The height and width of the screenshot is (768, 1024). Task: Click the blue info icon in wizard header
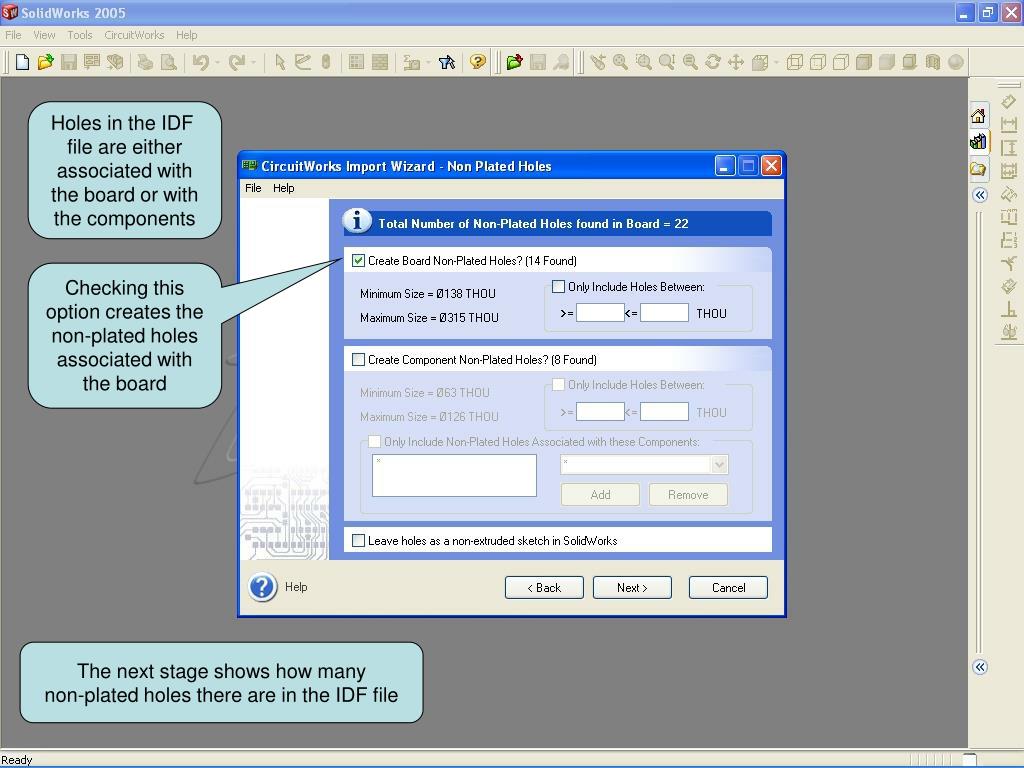[357, 221]
